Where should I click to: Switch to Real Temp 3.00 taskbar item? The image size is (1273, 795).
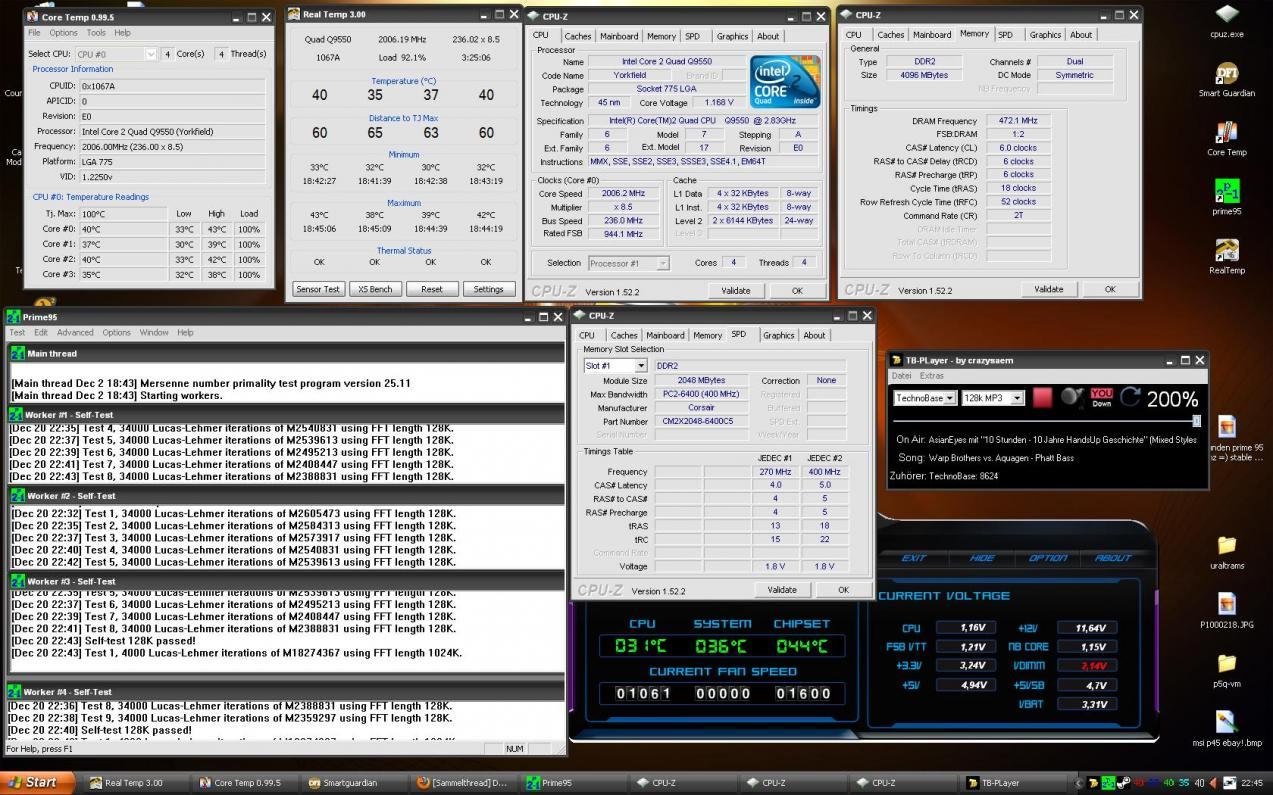tap(135, 783)
